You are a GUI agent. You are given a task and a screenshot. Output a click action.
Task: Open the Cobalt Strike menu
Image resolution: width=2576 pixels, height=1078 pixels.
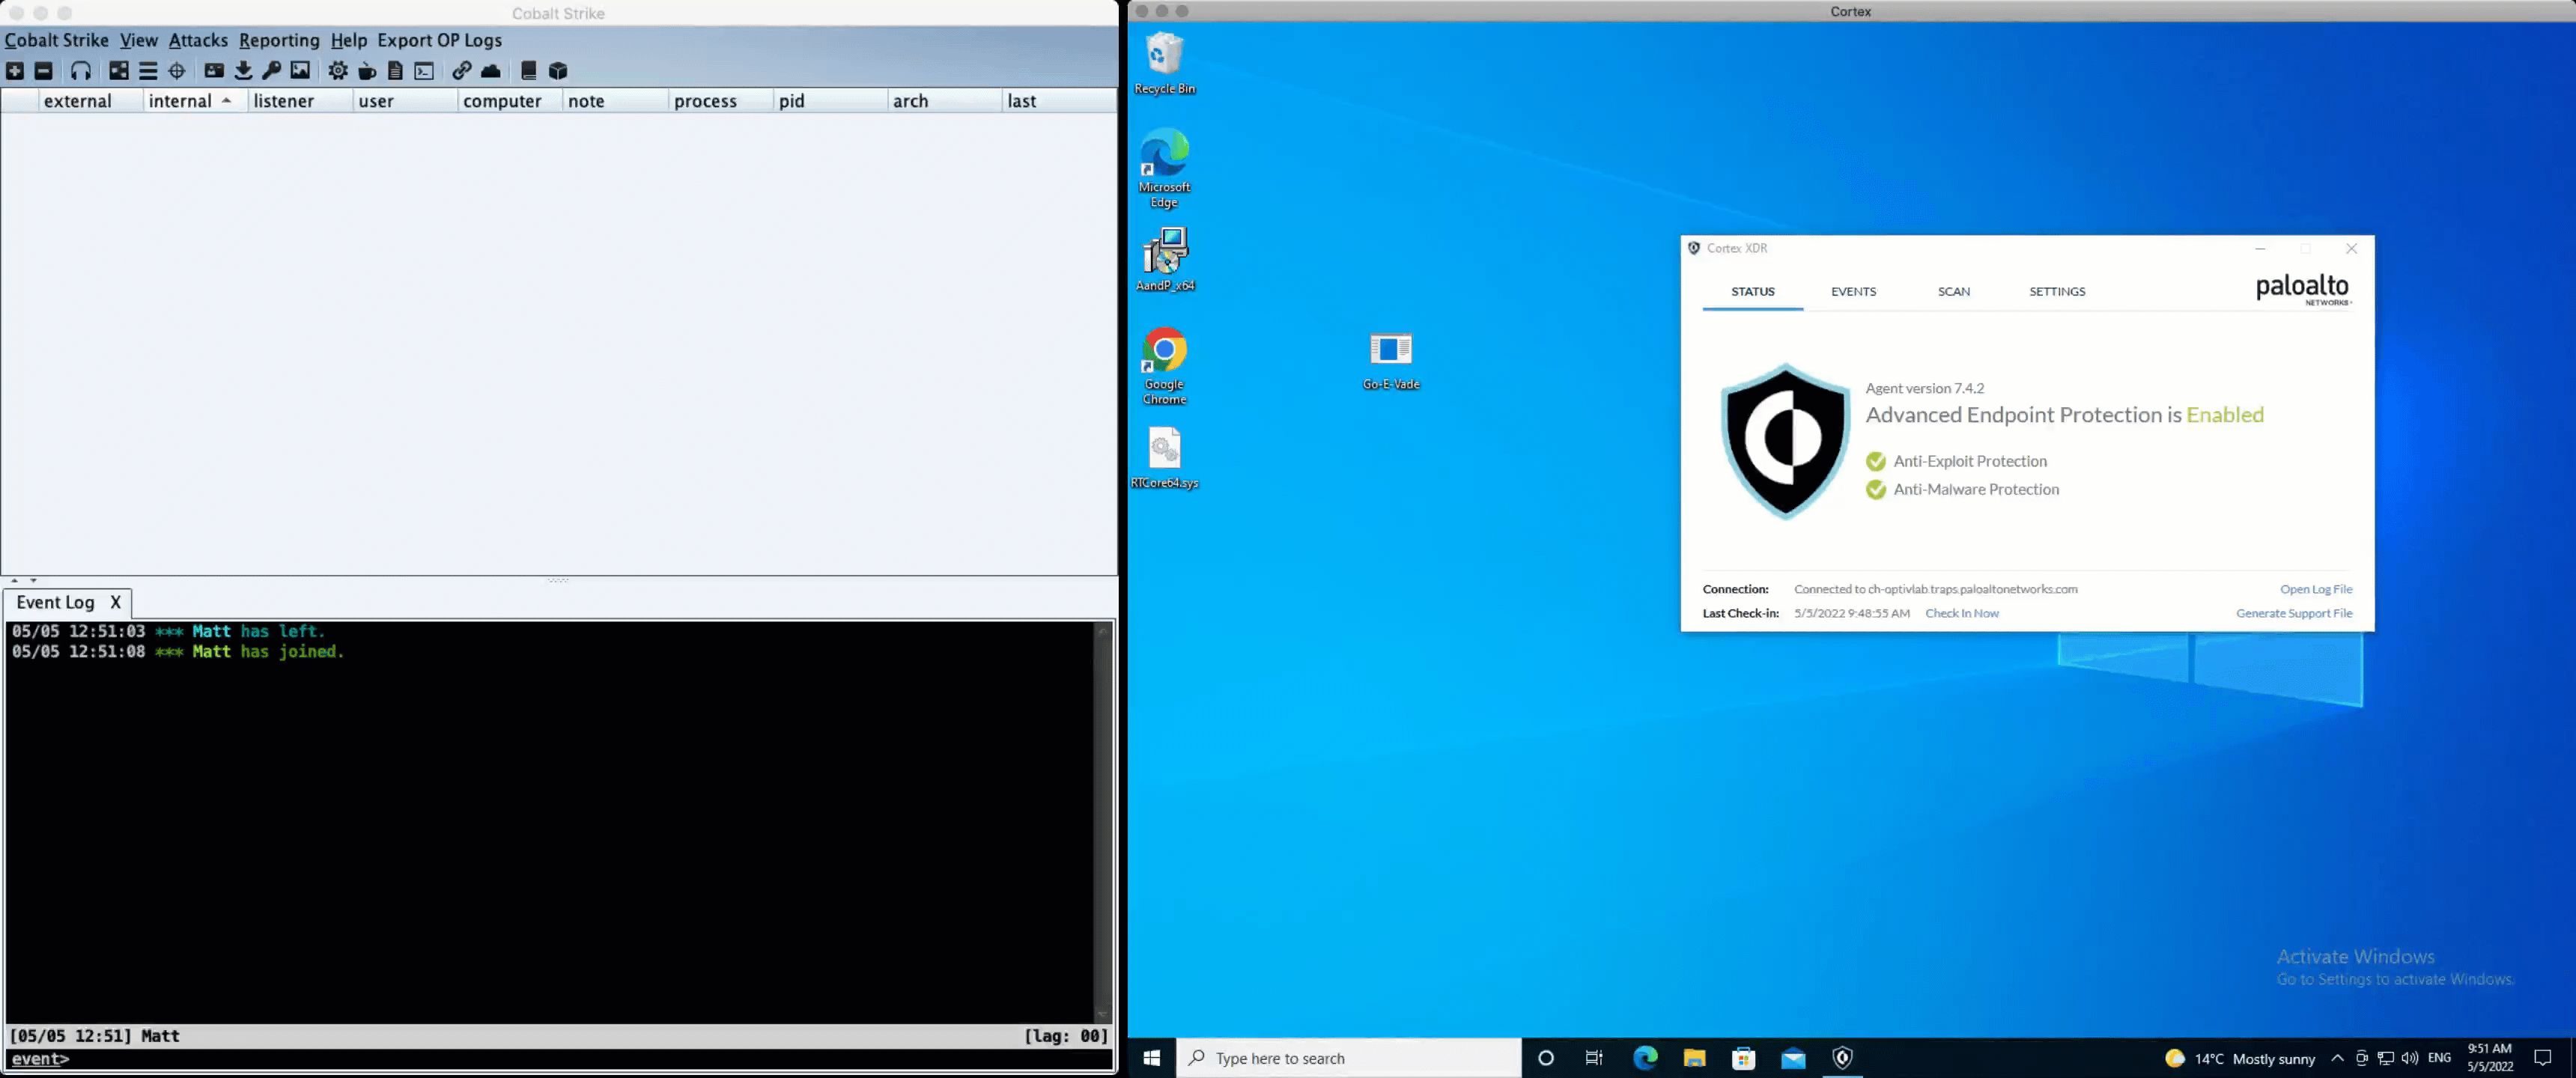pyautogui.click(x=57, y=40)
